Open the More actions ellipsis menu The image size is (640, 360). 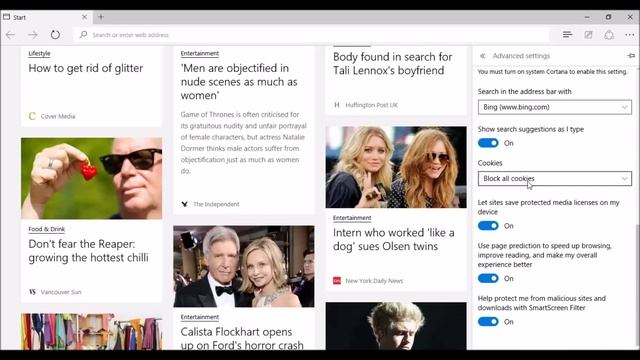[629, 35]
